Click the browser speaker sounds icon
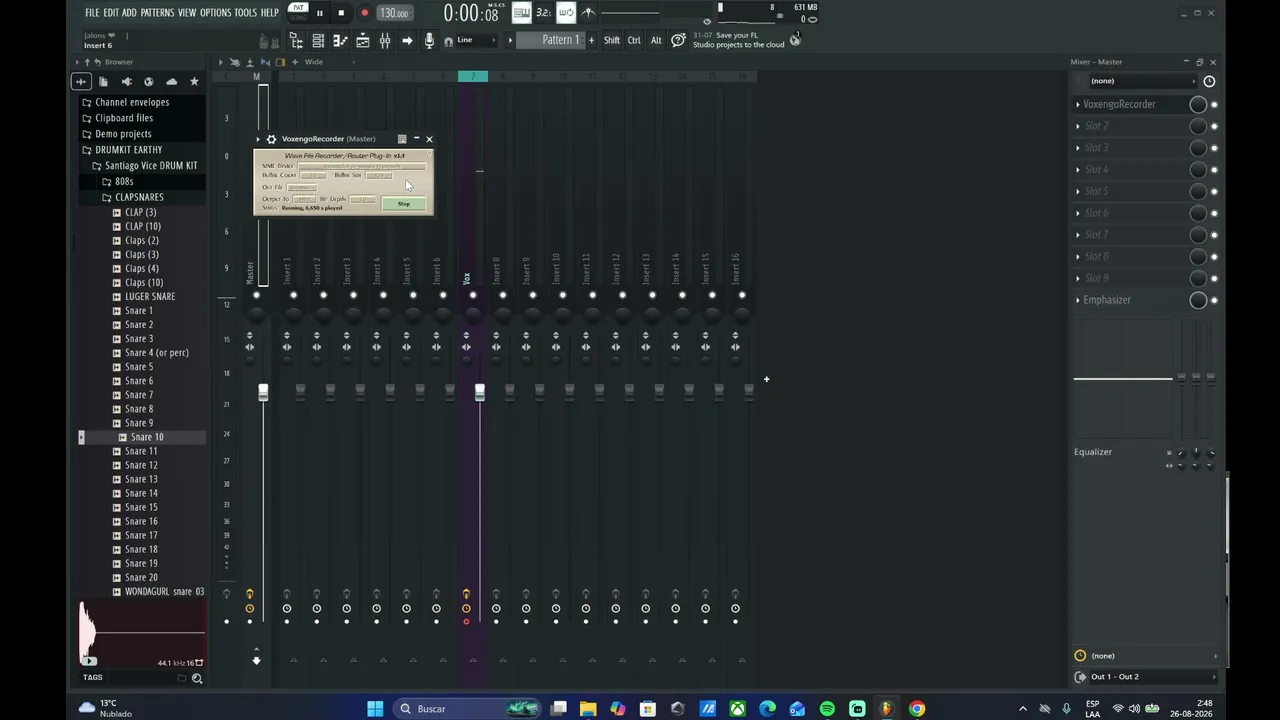The width and height of the screenshot is (1280, 720). (126, 81)
